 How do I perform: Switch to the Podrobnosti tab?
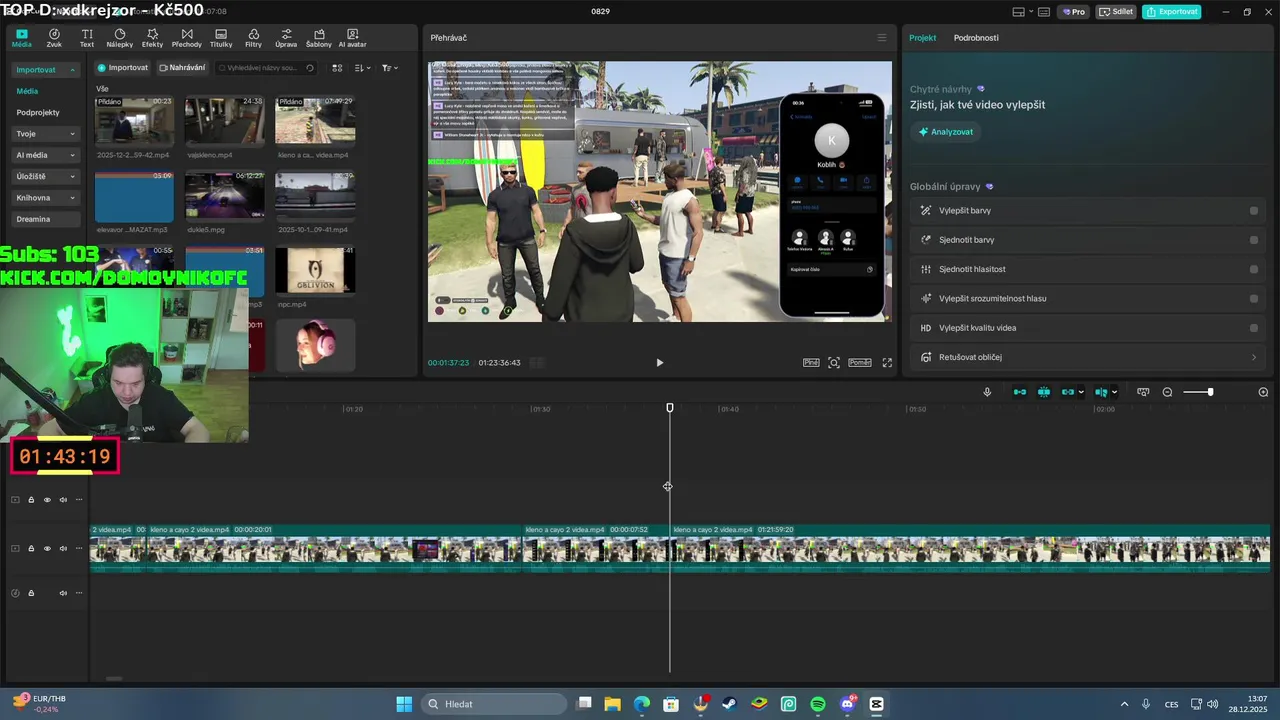[x=976, y=38]
